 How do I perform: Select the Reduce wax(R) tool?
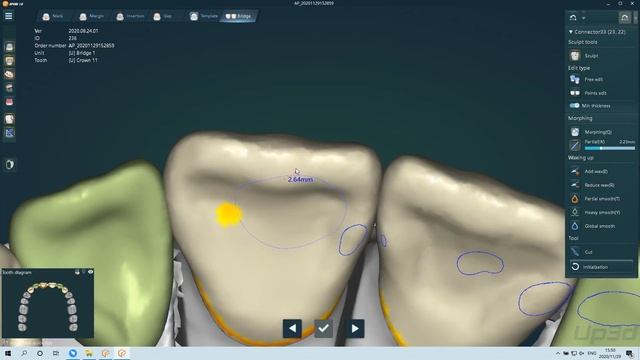592,185
